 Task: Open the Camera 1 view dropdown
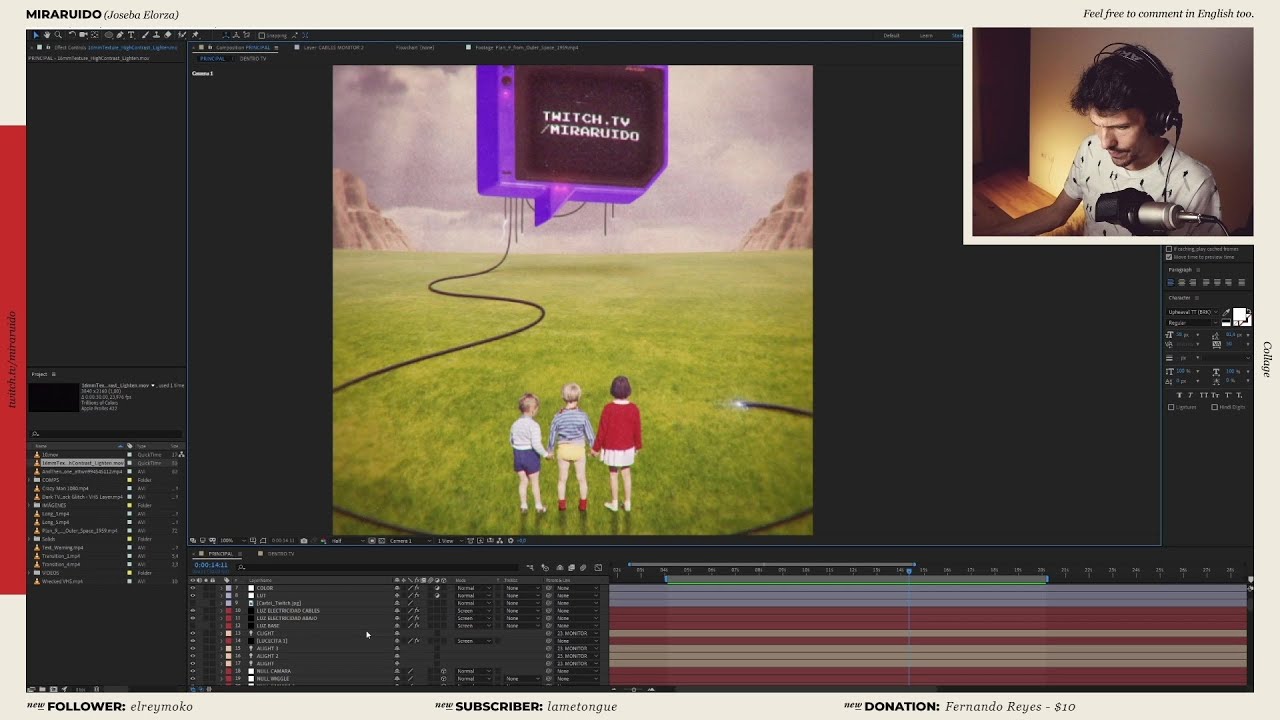(x=408, y=541)
